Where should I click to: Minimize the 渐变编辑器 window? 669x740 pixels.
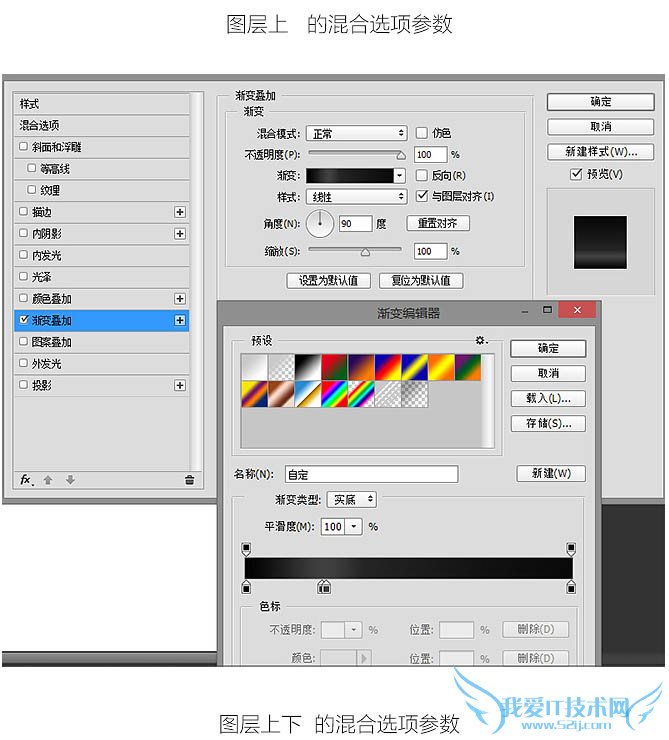pos(525,311)
